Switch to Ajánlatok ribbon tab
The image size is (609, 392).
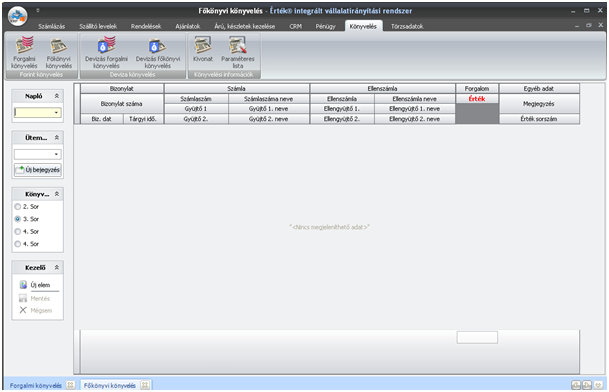pos(188,26)
